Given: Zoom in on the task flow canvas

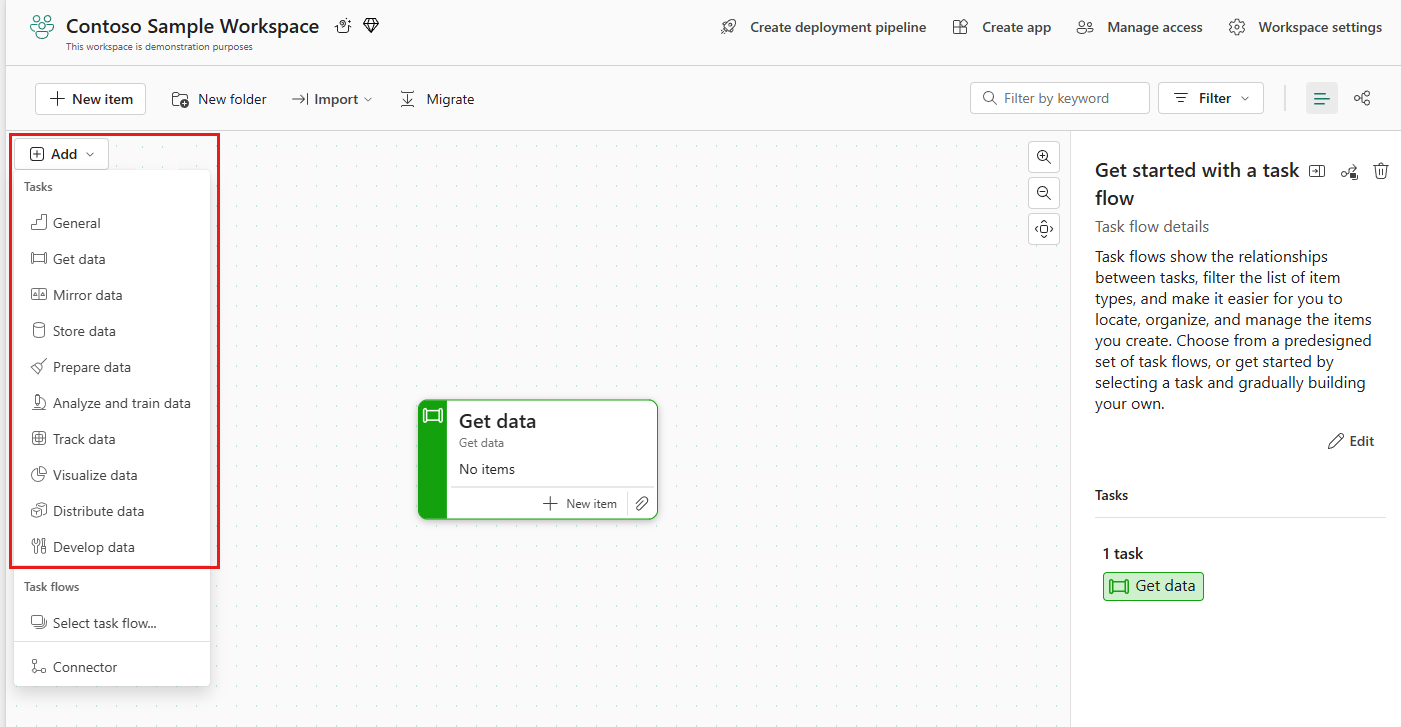Looking at the screenshot, I should coord(1043,156).
